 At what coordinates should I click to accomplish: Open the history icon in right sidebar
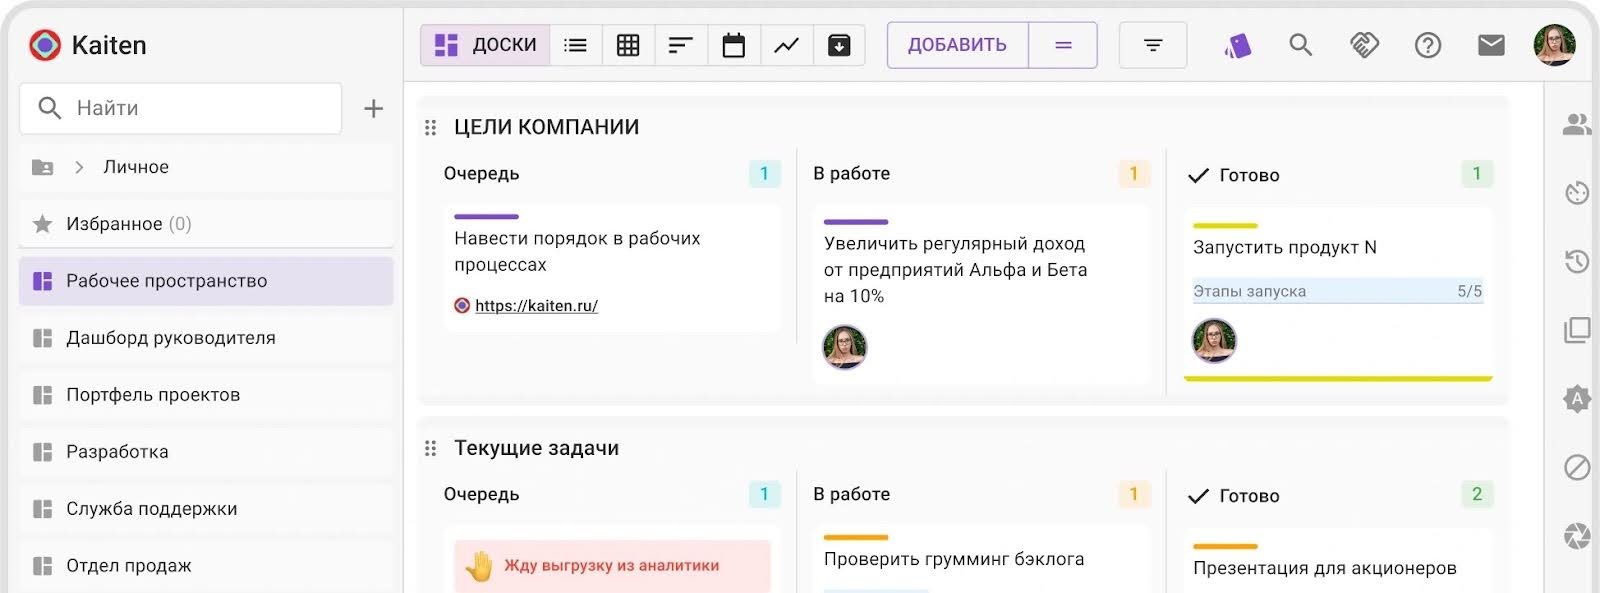(x=1577, y=261)
